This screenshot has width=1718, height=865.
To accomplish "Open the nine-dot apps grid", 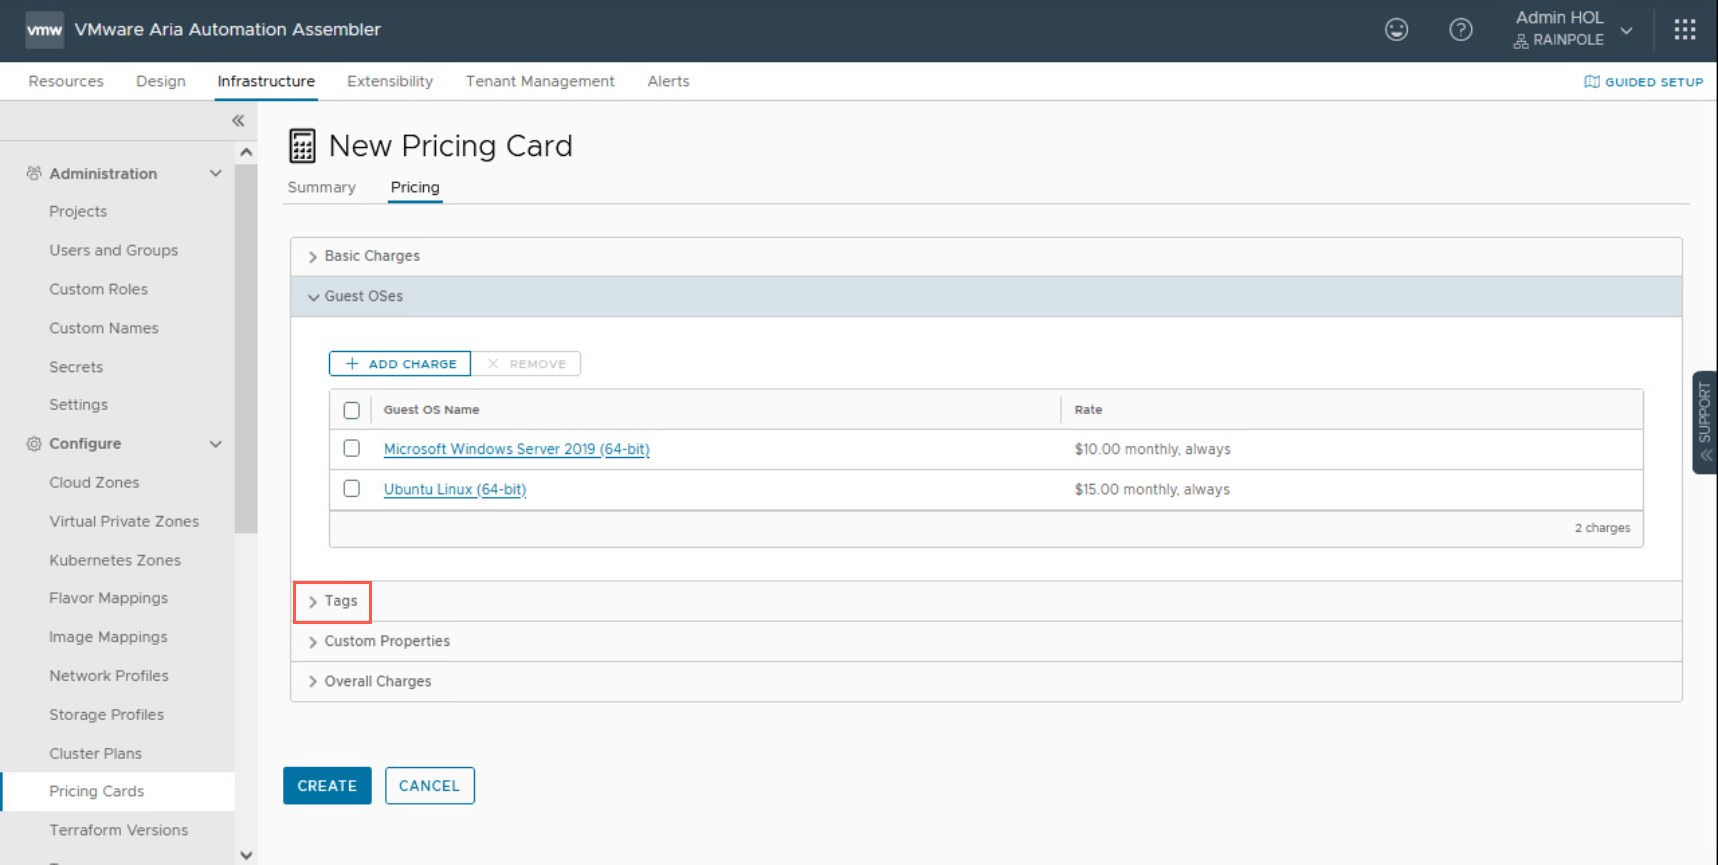I will coord(1684,30).
